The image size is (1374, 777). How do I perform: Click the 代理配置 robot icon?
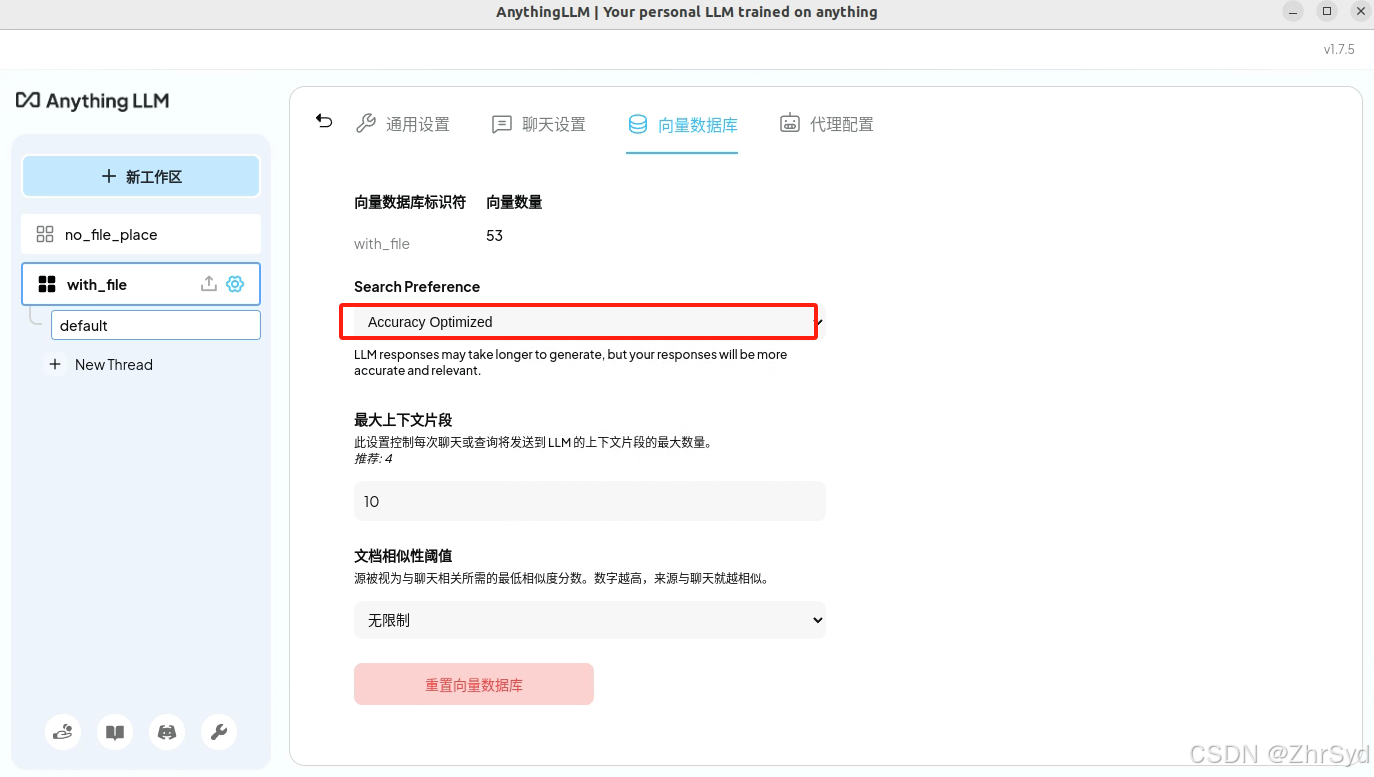(790, 124)
